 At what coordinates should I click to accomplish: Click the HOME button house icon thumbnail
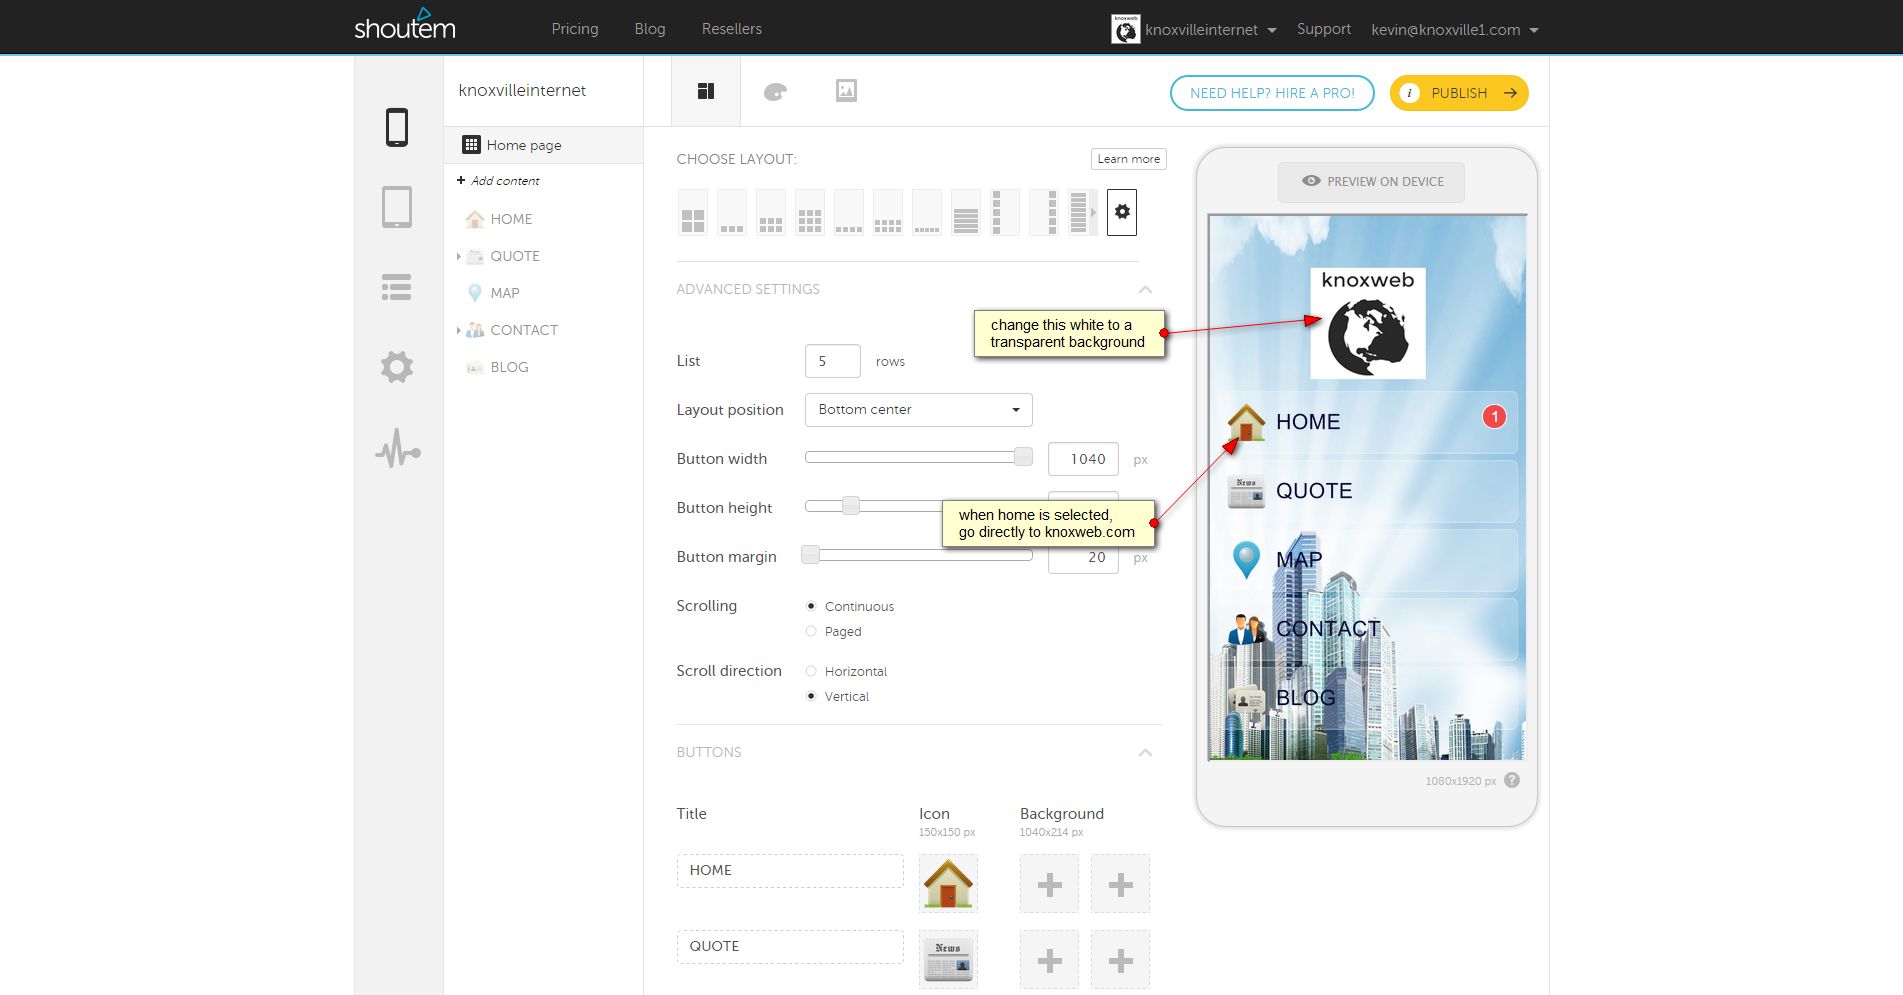coord(948,884)
